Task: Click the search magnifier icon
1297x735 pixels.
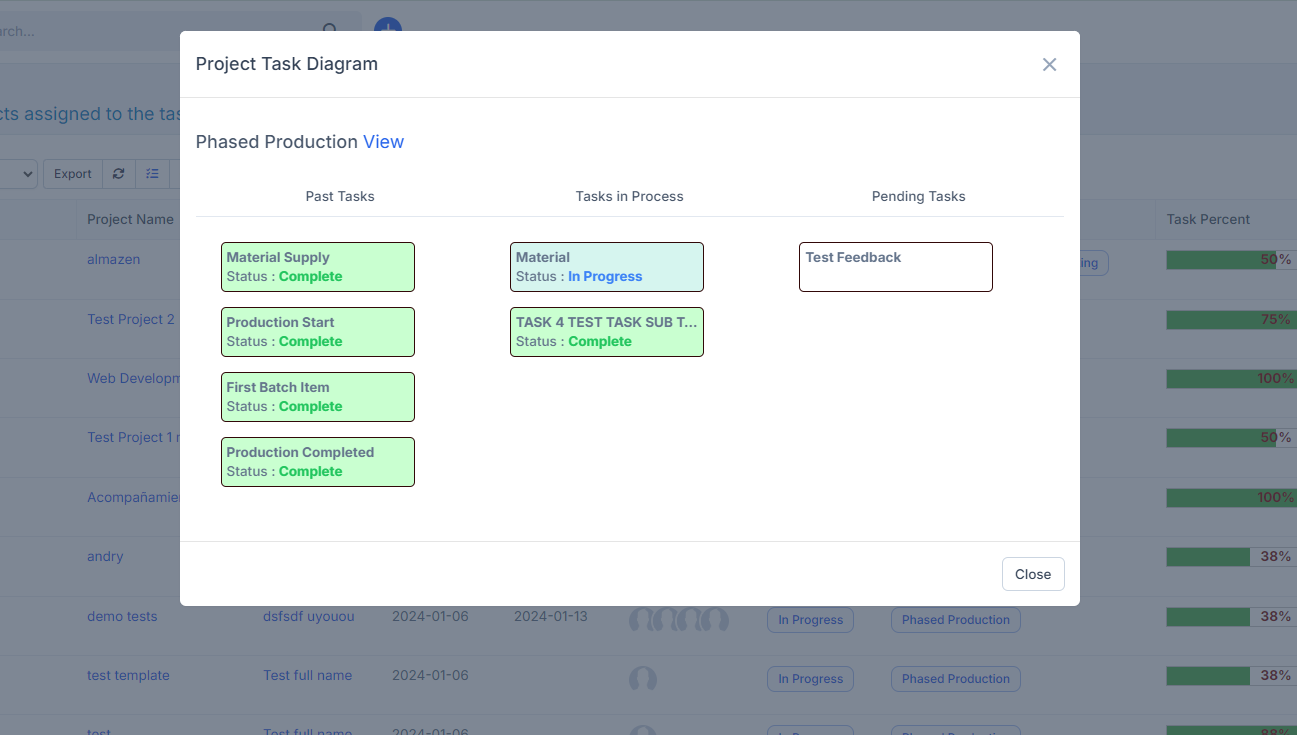Action: [x=330, y=31]
